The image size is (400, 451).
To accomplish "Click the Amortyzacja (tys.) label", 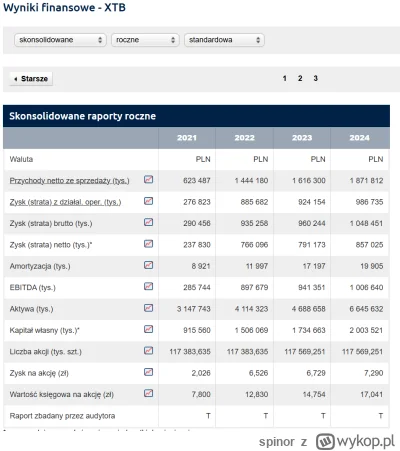I will [x=40, y=266].
